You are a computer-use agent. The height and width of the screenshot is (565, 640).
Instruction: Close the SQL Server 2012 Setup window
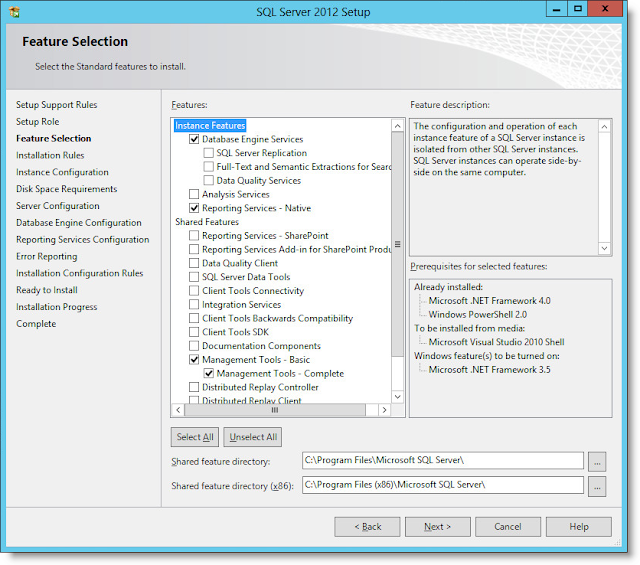pos(605,9)
